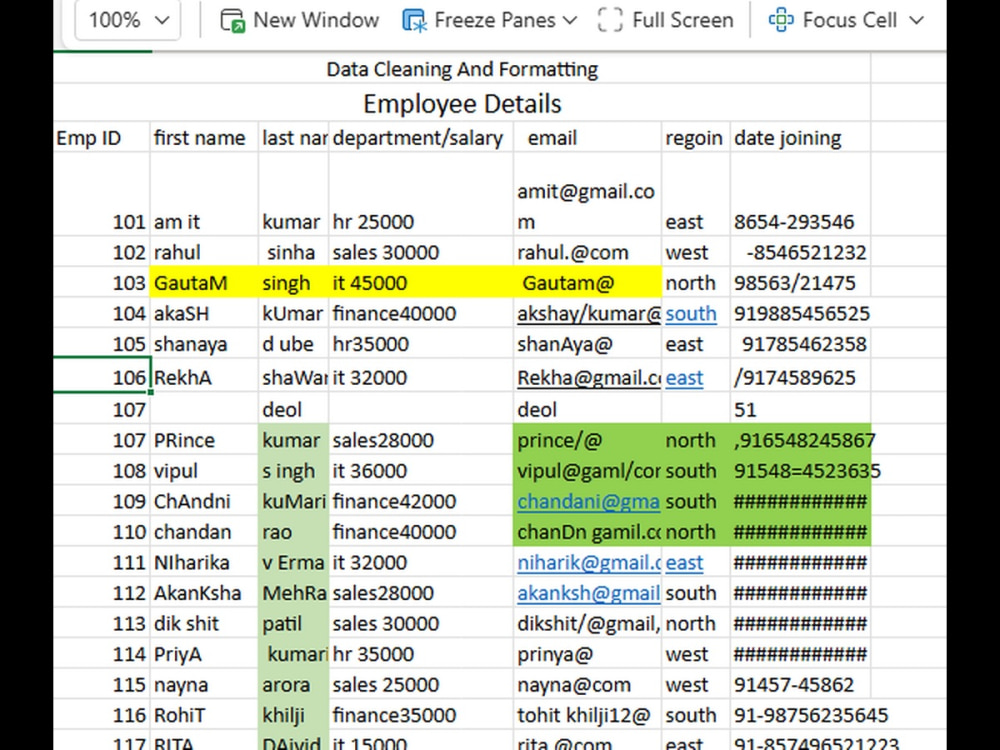Click the south link in row 104

(x=691, y=314)
